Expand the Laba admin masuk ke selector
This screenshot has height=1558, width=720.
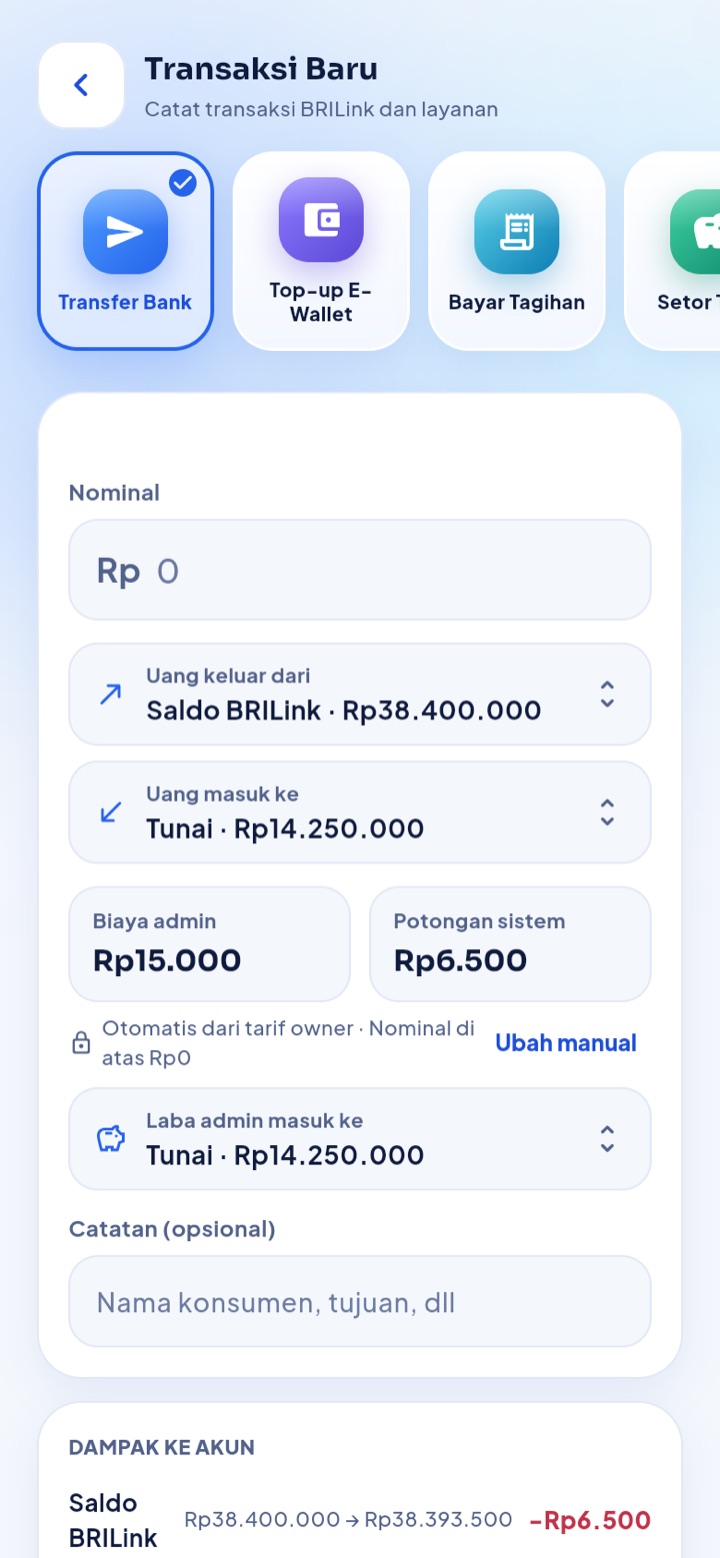pos(360,1139)
